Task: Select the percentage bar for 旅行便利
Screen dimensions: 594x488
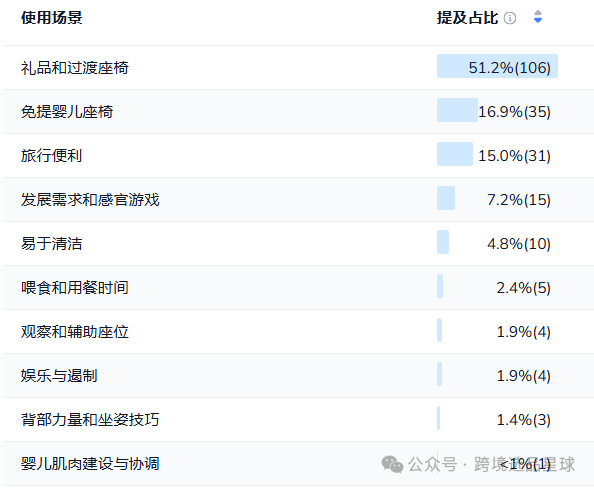Action: pos(455,154)
